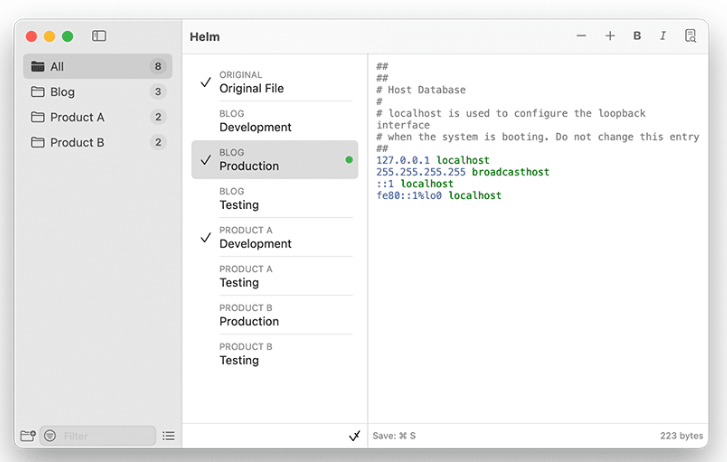
Task: Click the green status dot on Production
Action: 349,160
